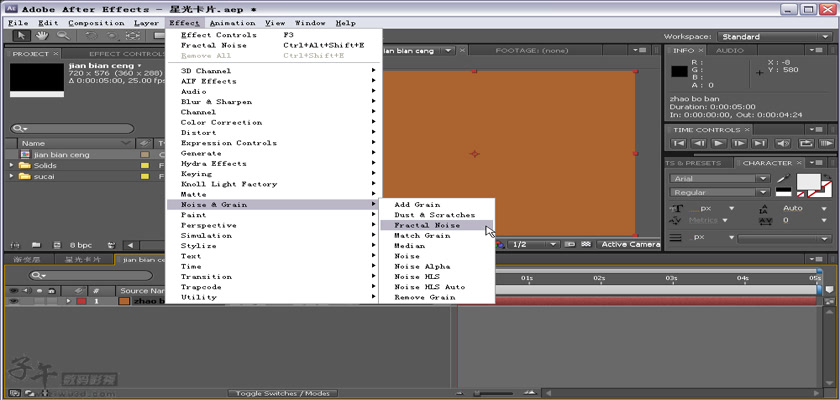Step back one frame in Time Controls
The height and width of the screenshot is (400, 840).
click(699, 144)
